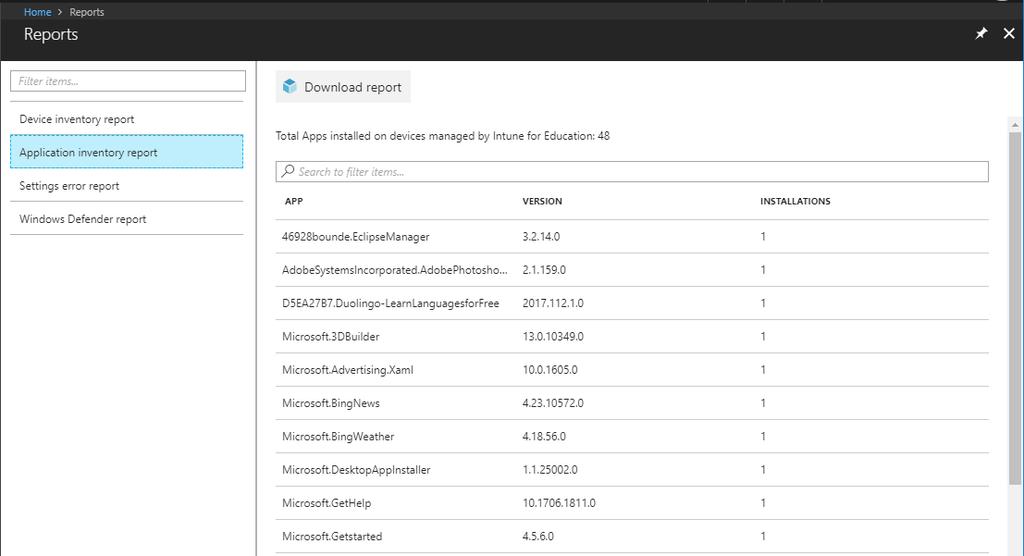
Task: Click version 4.18.56.0
Action: point(544,436)
